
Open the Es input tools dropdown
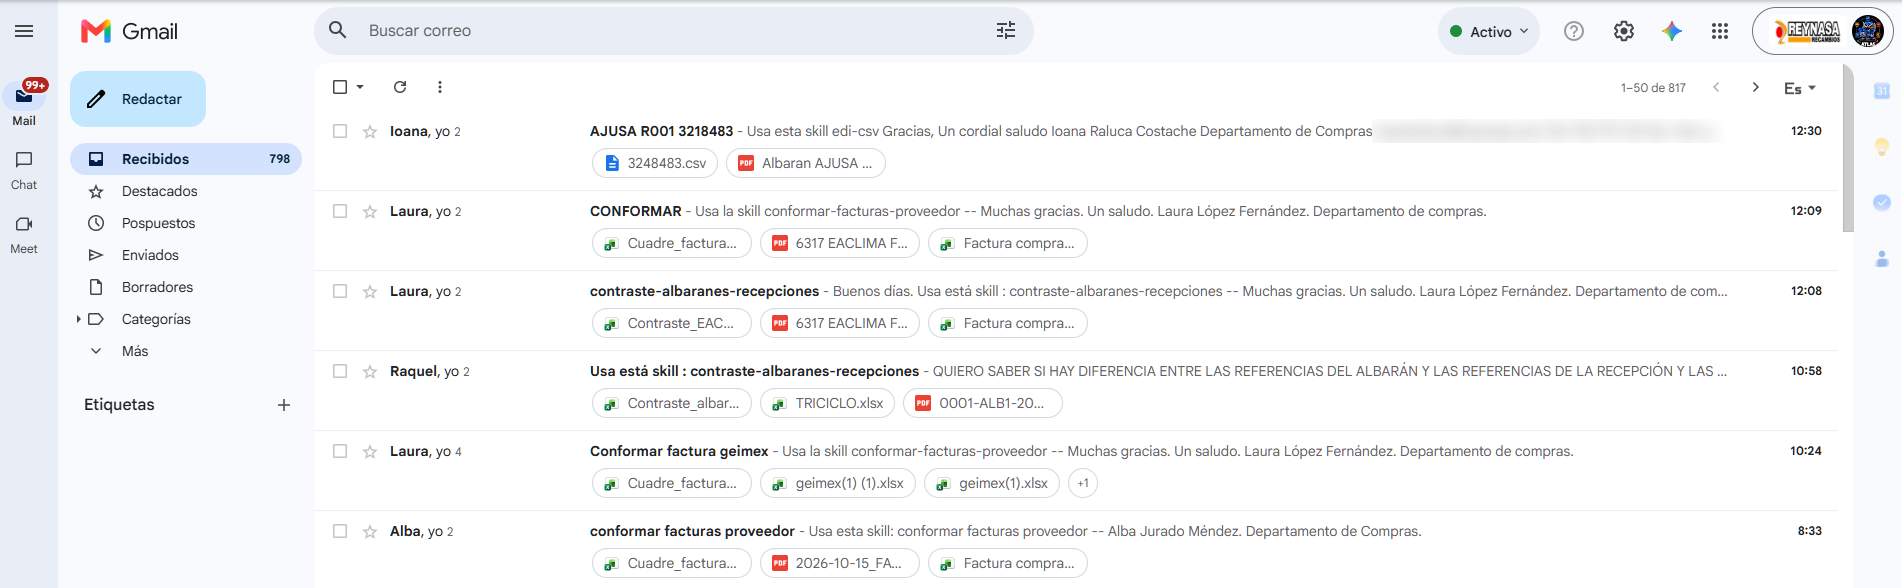[x=1799, y=88]
